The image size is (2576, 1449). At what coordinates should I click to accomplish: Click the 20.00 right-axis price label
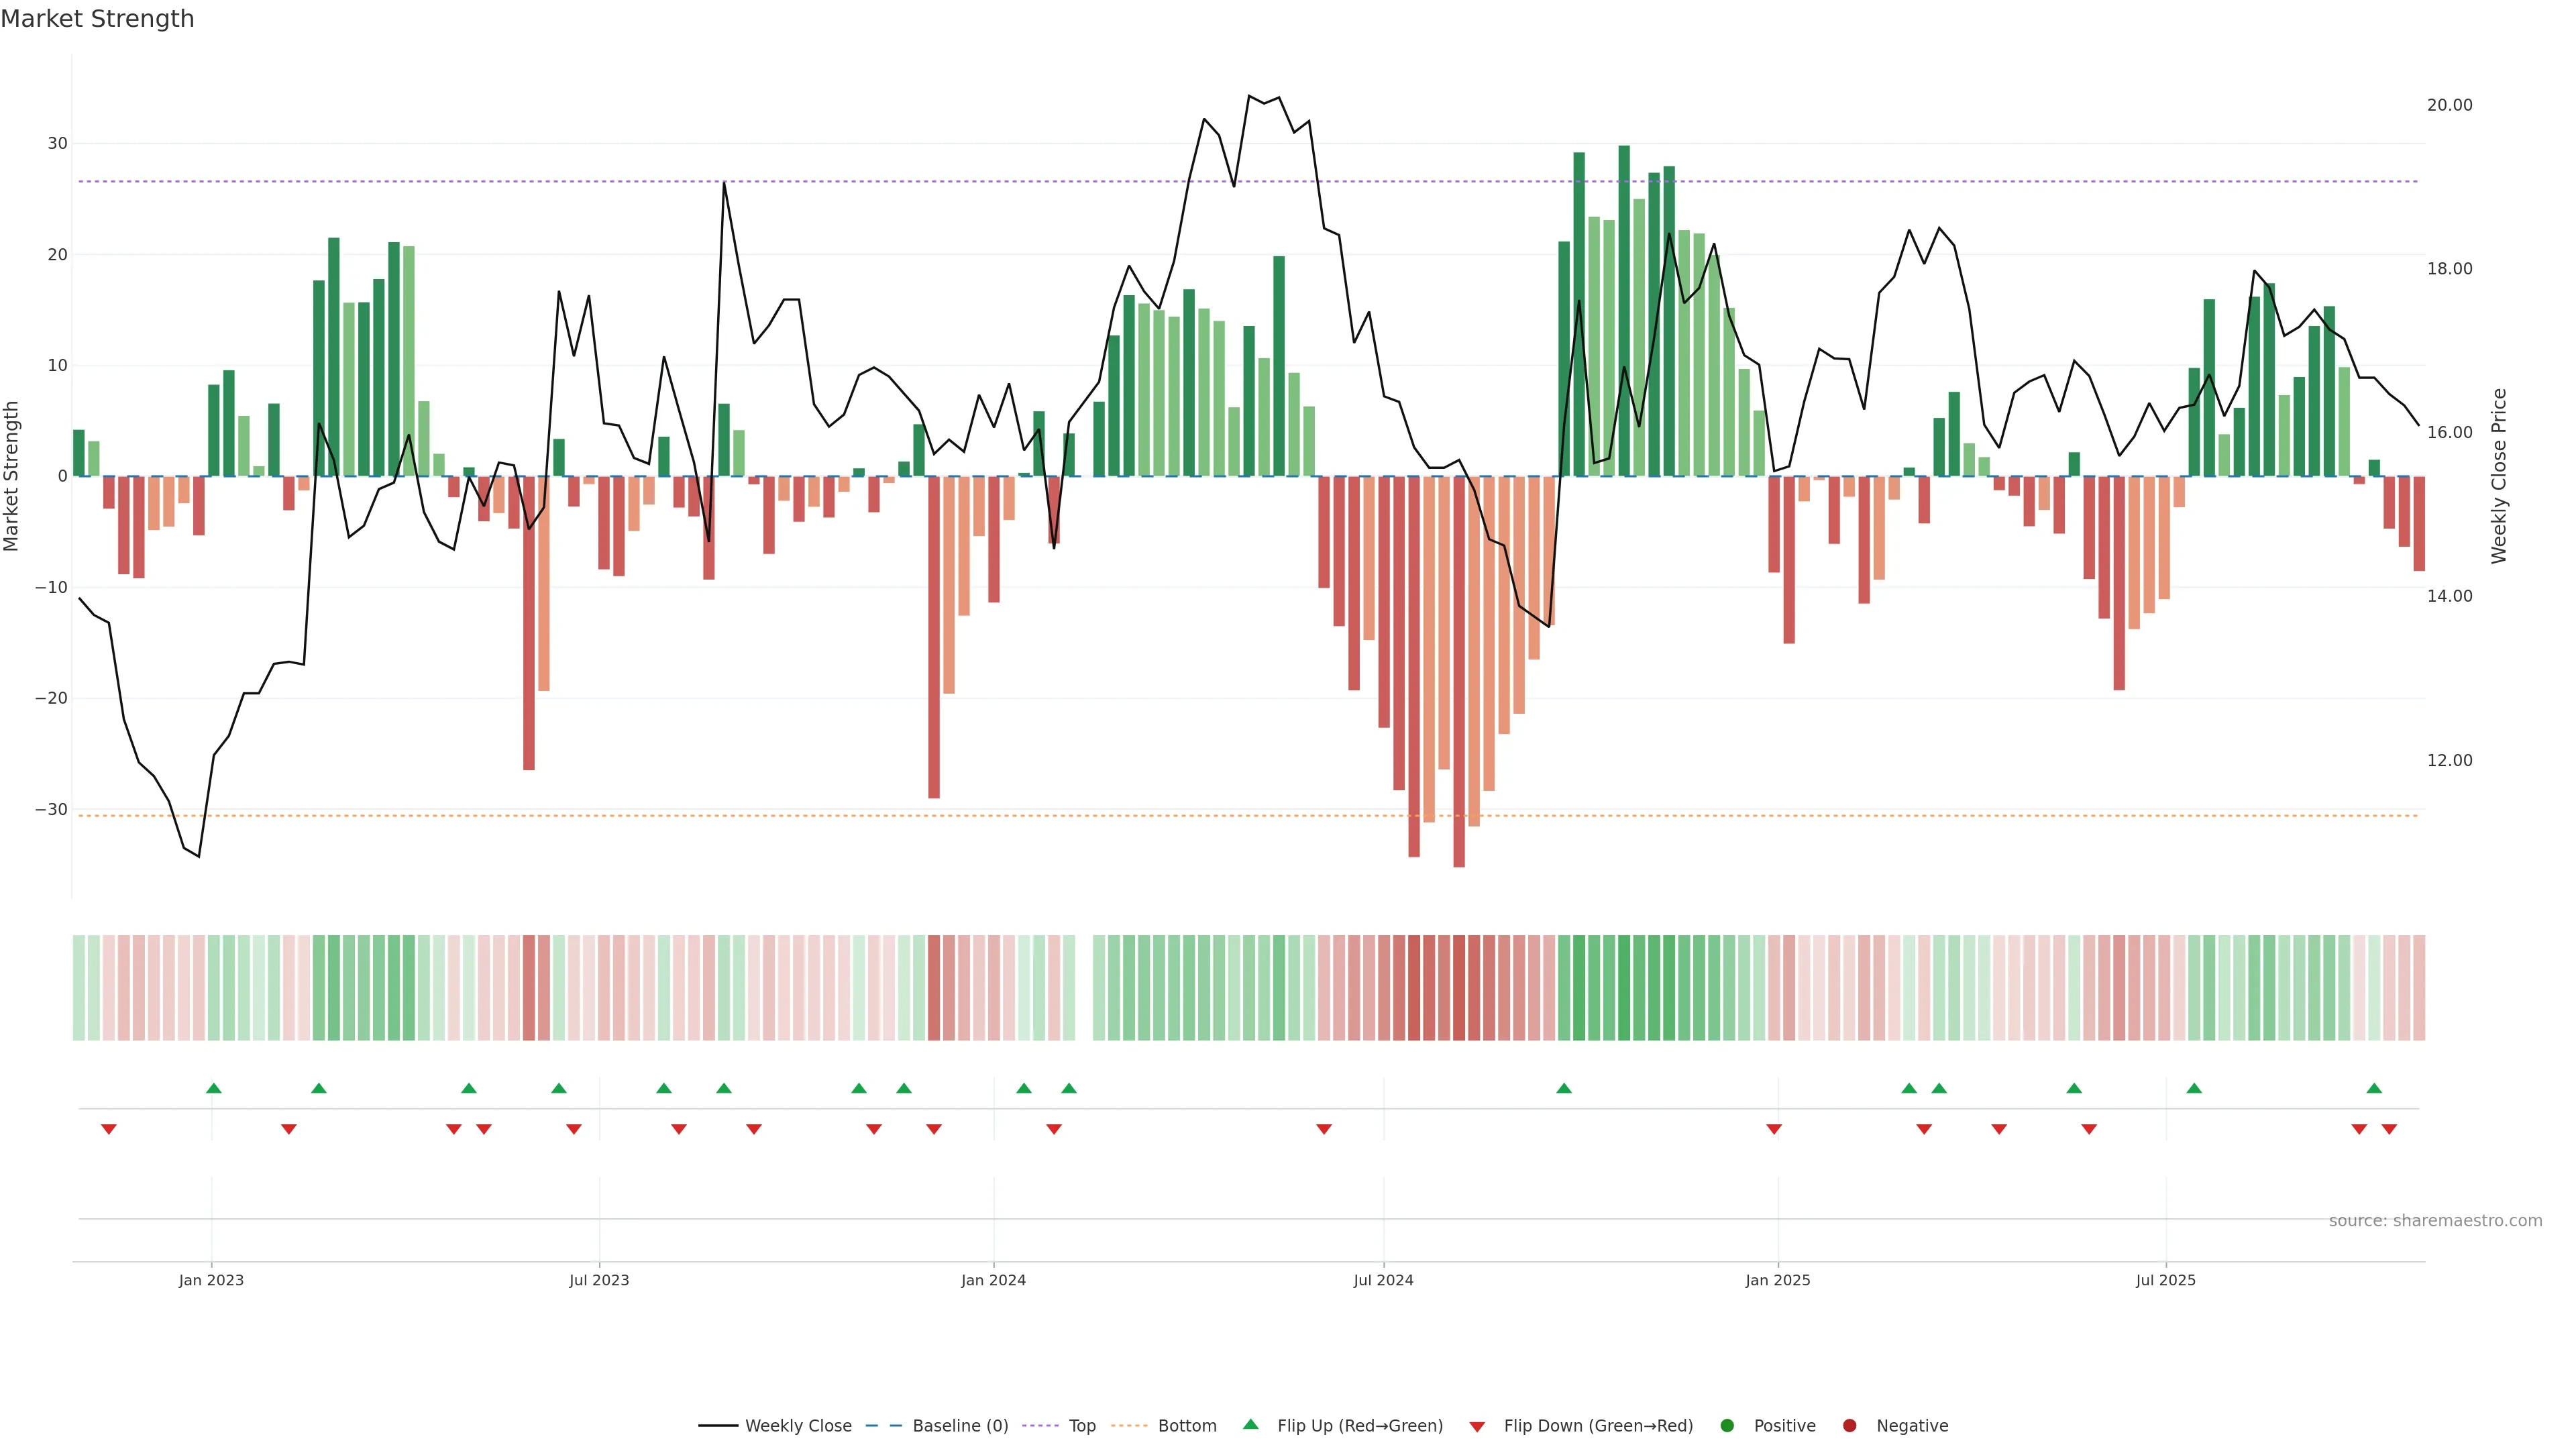point(2449,105)
